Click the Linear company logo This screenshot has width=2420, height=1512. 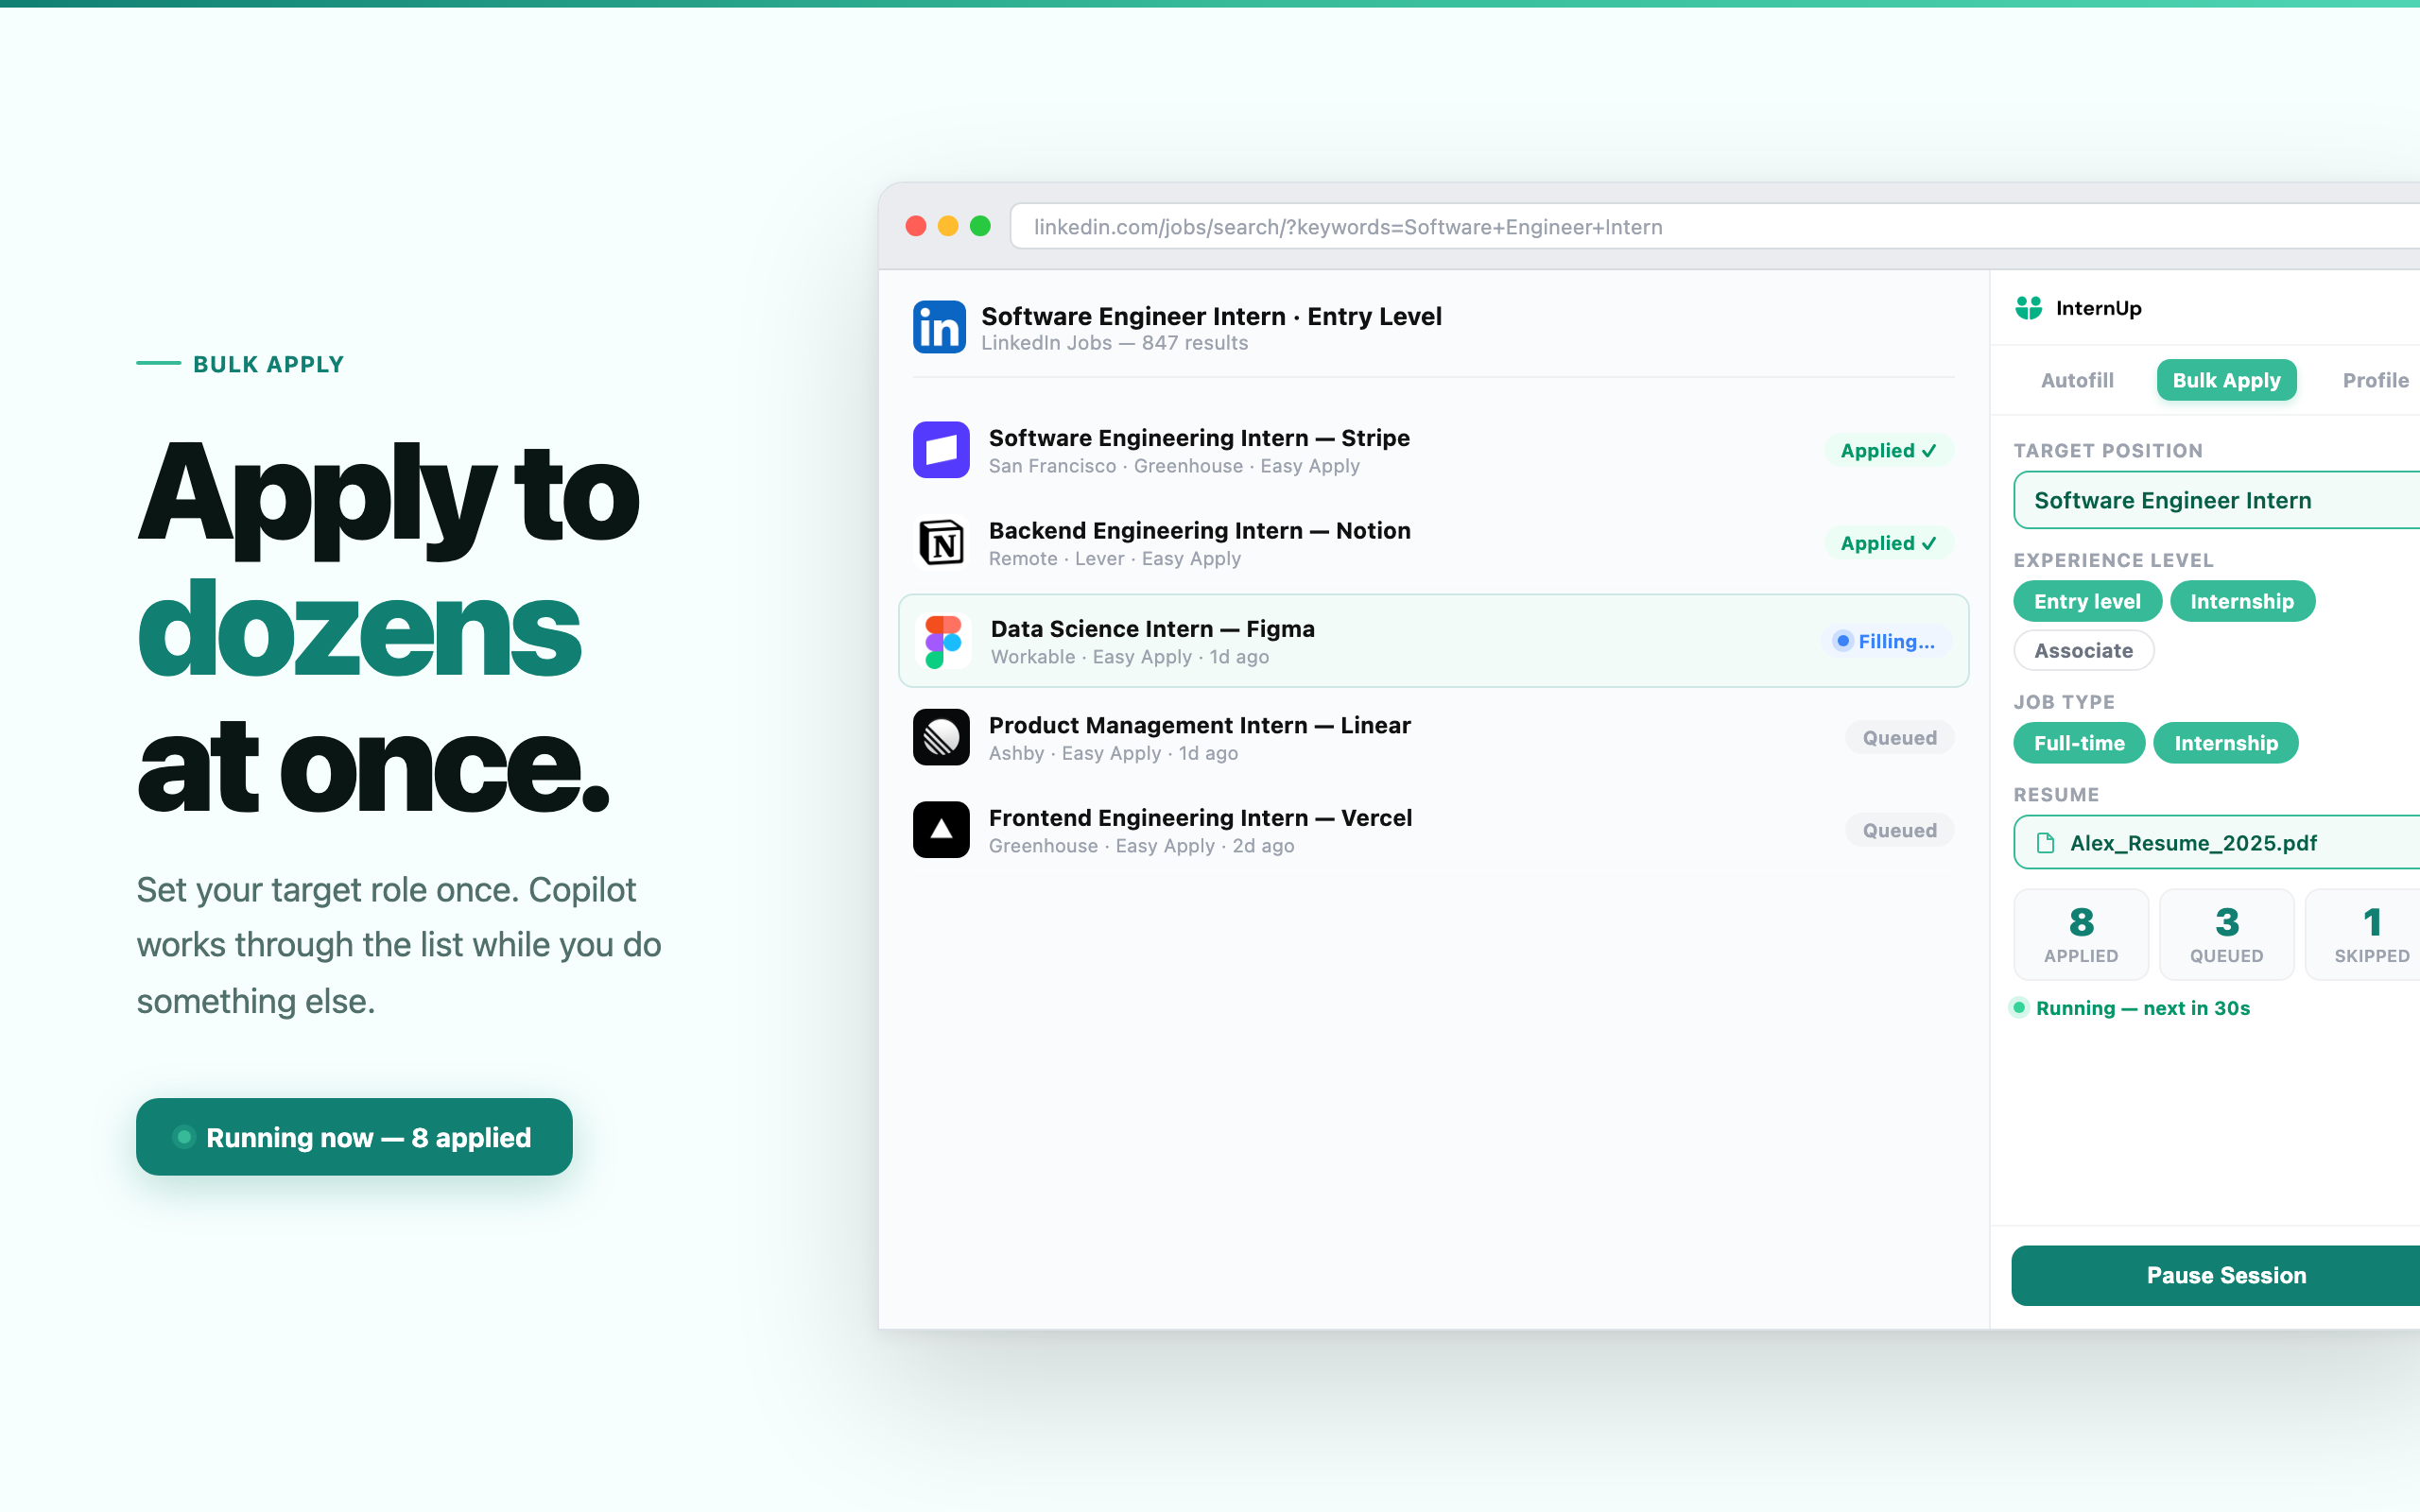tap(940, 737)
